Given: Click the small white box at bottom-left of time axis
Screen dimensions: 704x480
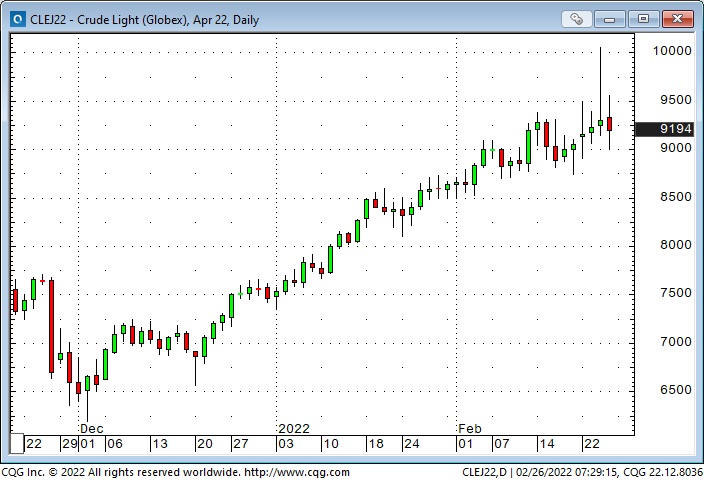Looking at the screenshot, I should click(x=17, y=444).
